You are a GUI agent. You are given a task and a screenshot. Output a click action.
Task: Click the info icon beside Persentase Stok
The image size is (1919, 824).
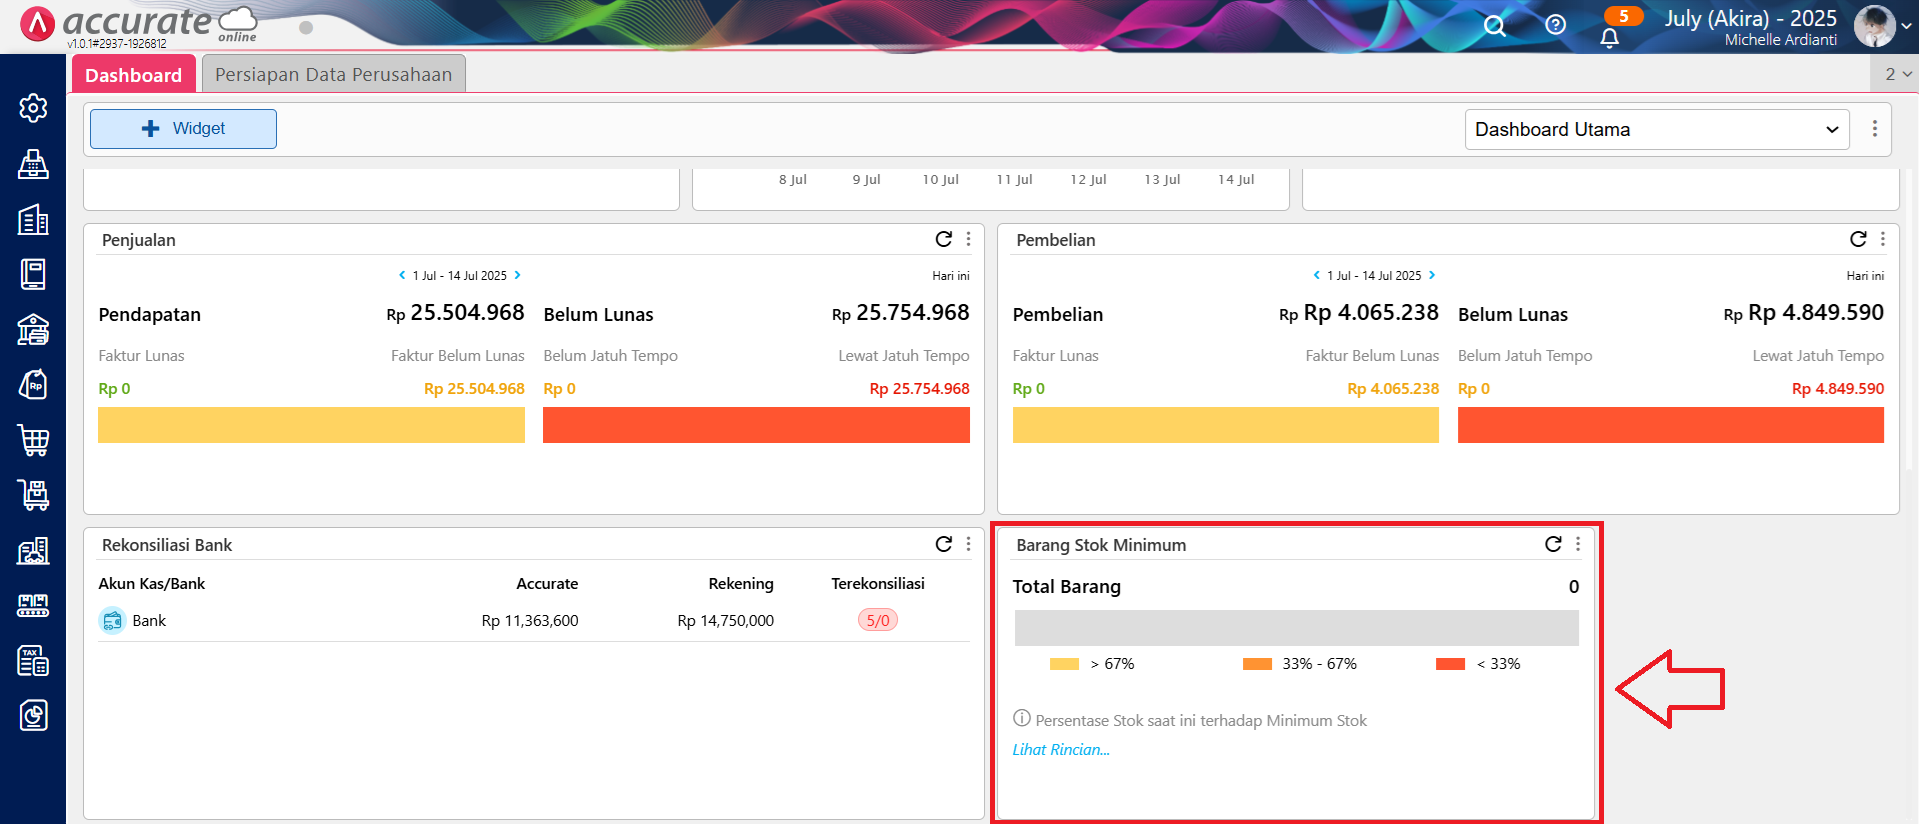tap(1021, 718)
